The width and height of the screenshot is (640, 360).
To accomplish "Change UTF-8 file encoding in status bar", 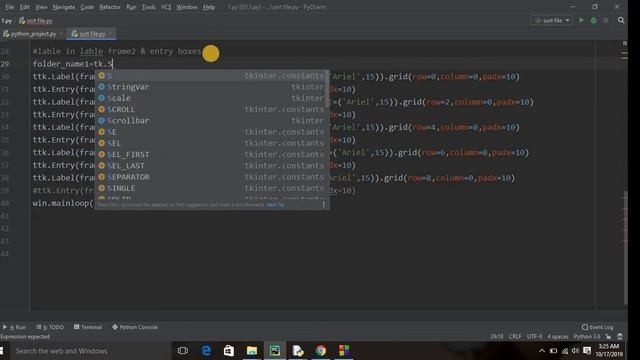I will tap(534, 336).
